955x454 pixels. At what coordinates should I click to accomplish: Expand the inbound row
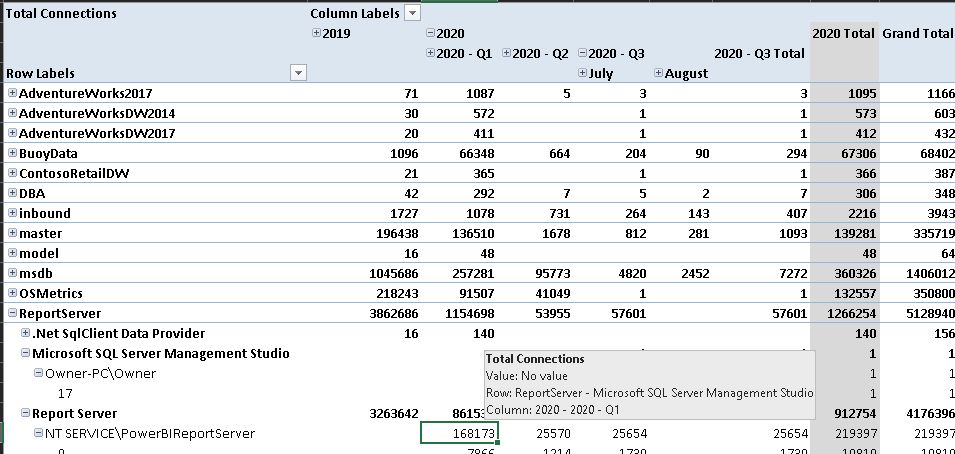click(x=13, y=213)
